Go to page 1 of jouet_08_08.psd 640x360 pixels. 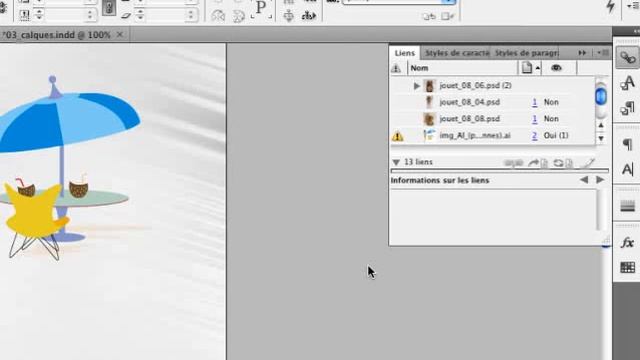coord(534,119)
